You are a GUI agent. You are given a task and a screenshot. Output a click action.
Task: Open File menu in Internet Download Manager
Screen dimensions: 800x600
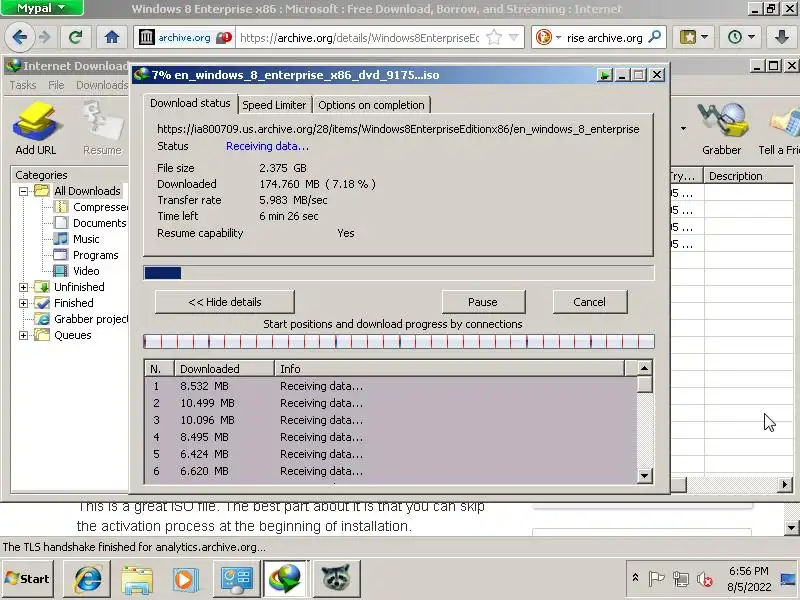(56, 85)
